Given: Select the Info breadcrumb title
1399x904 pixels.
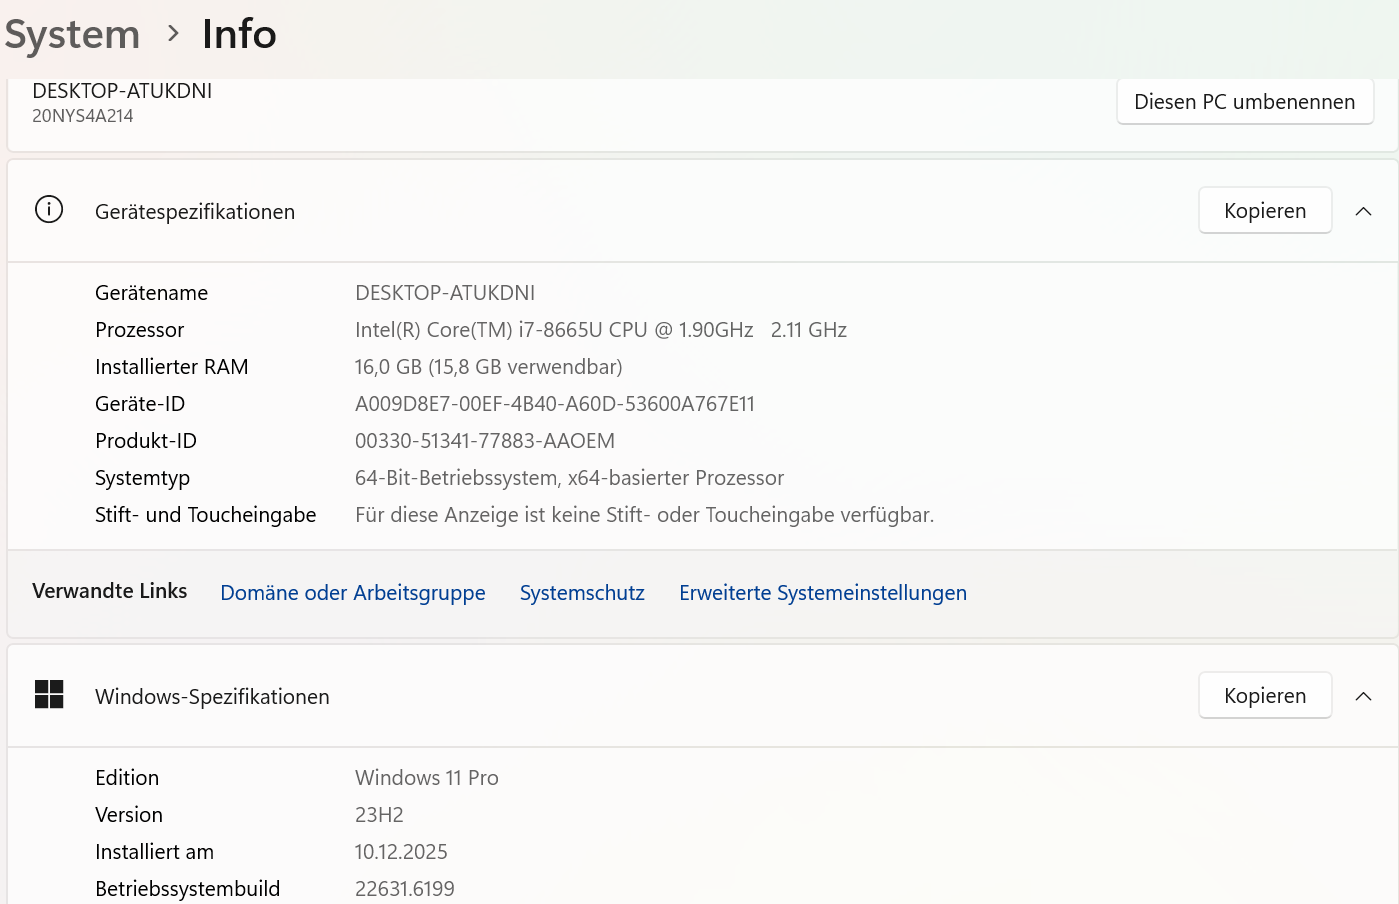Looking at the screenshot, I should tap(239, 34).
